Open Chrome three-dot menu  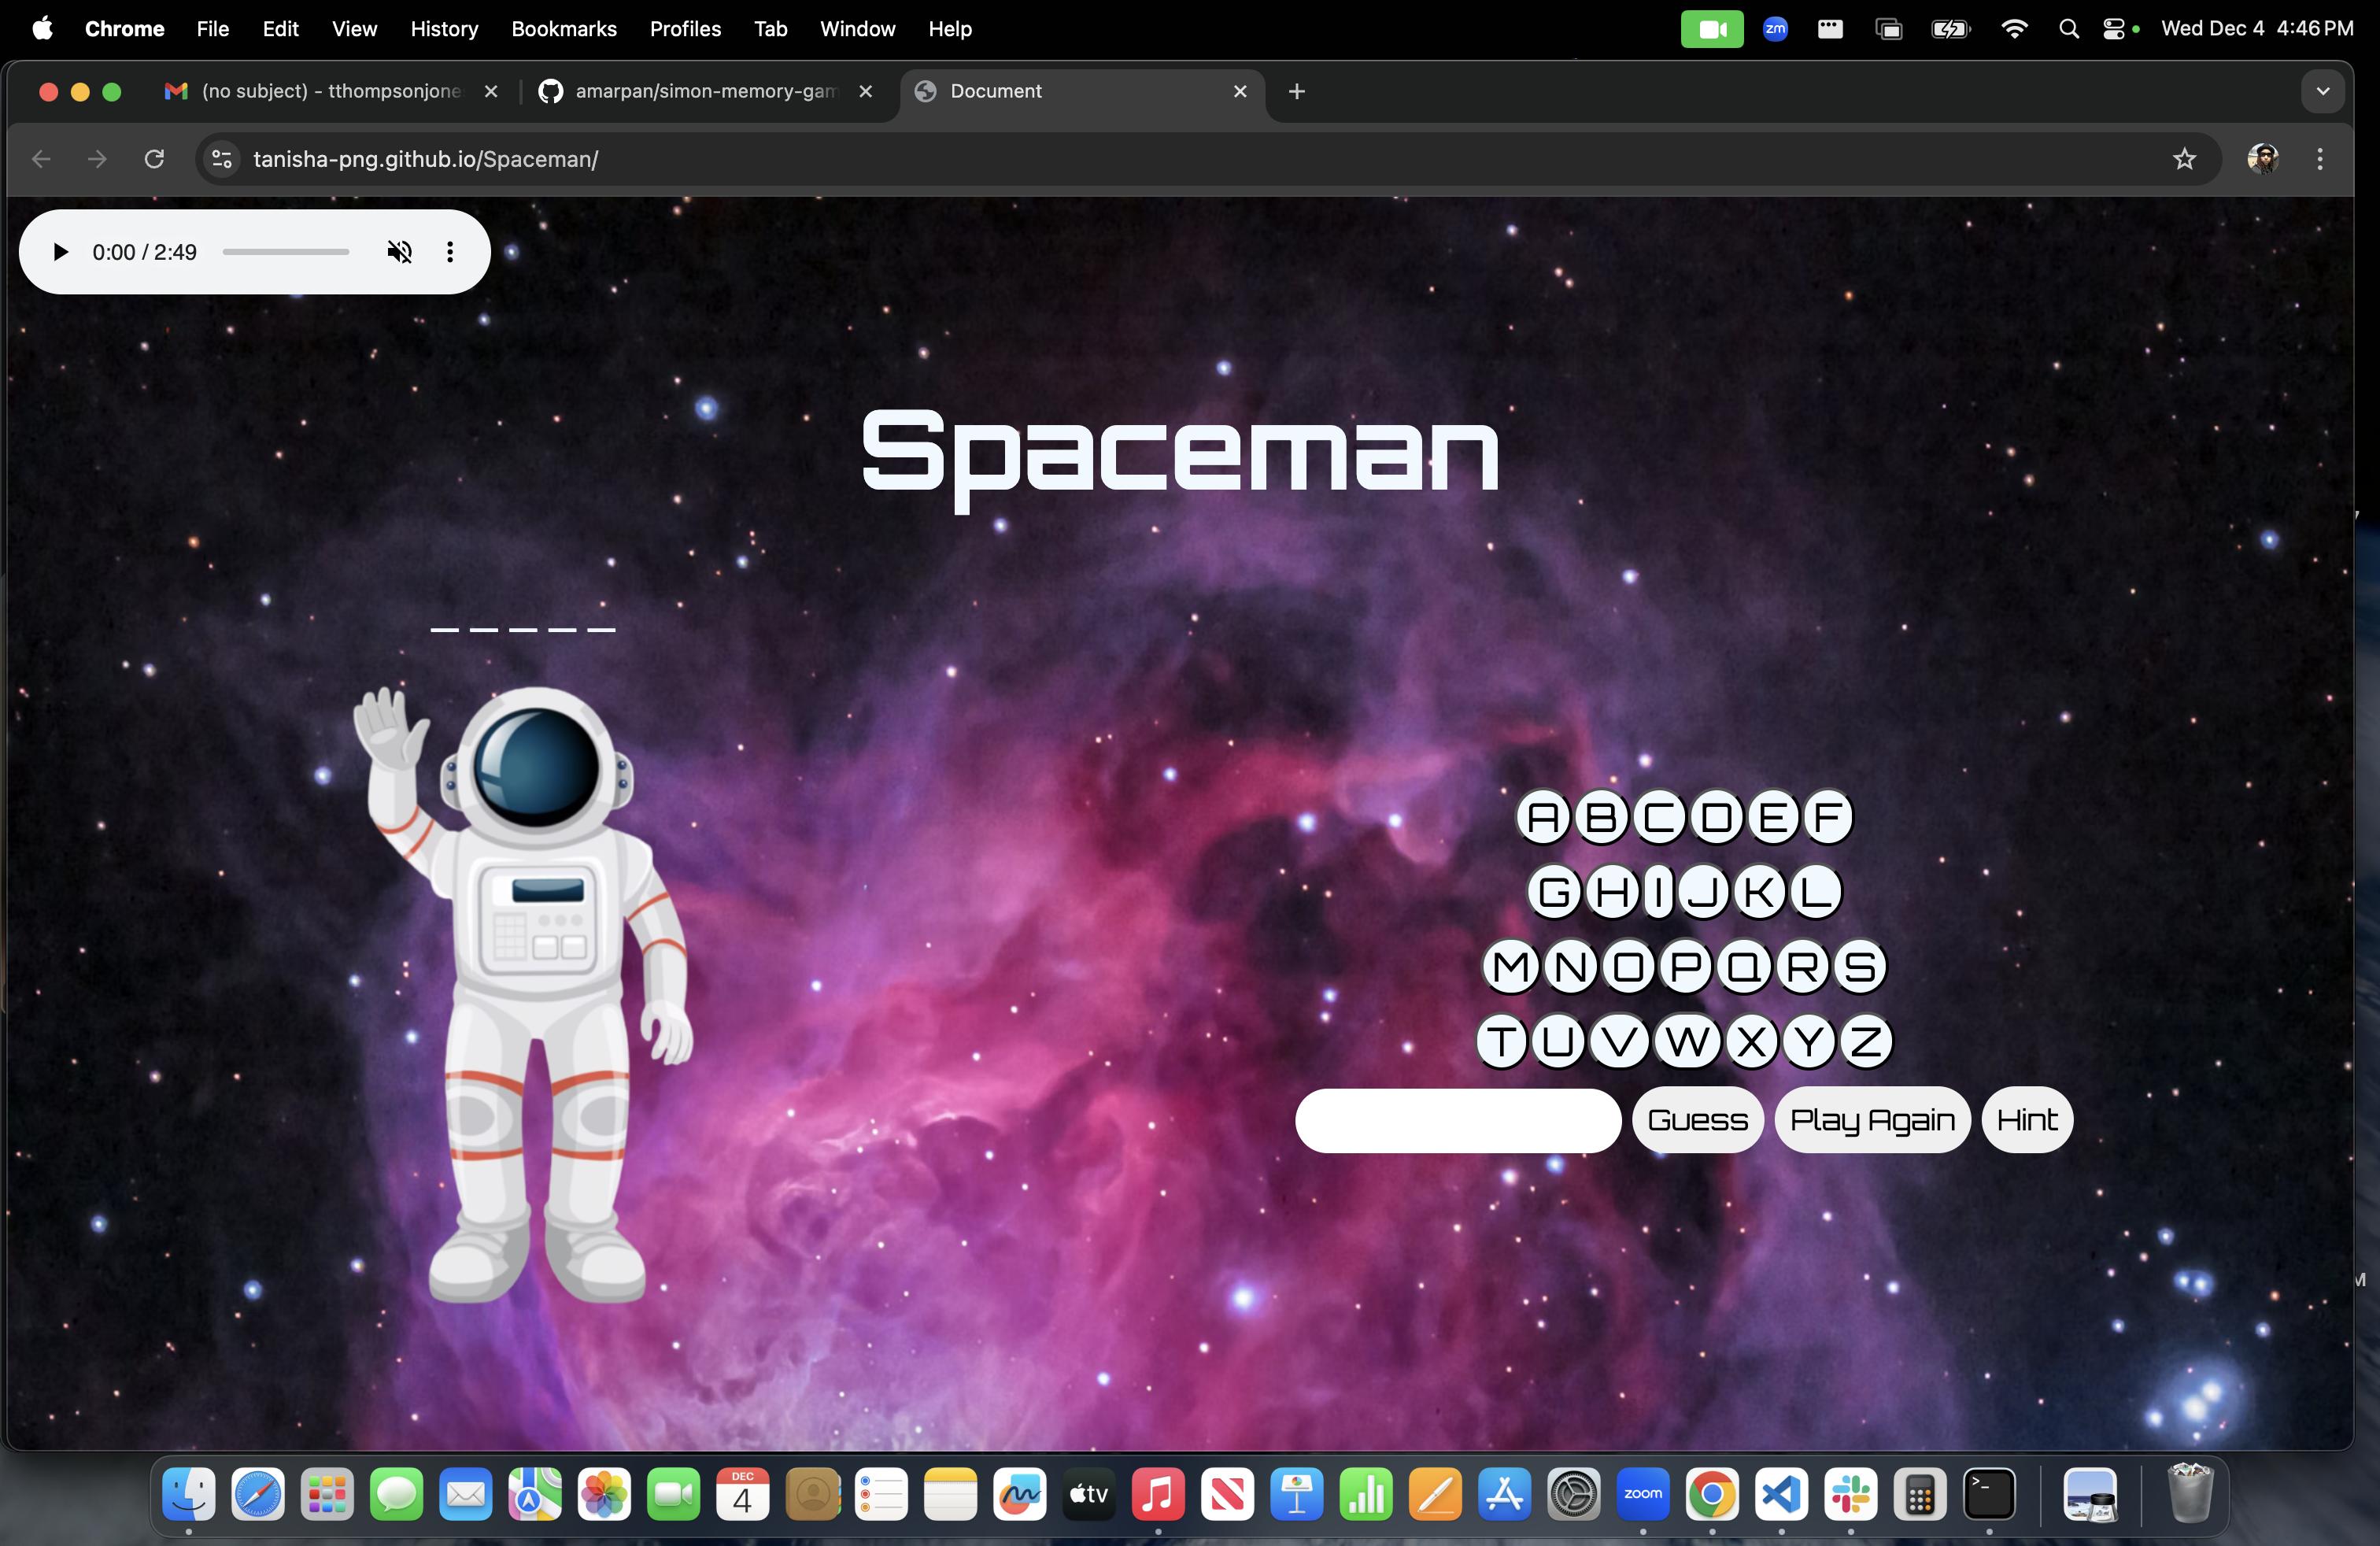point(2320,159)
